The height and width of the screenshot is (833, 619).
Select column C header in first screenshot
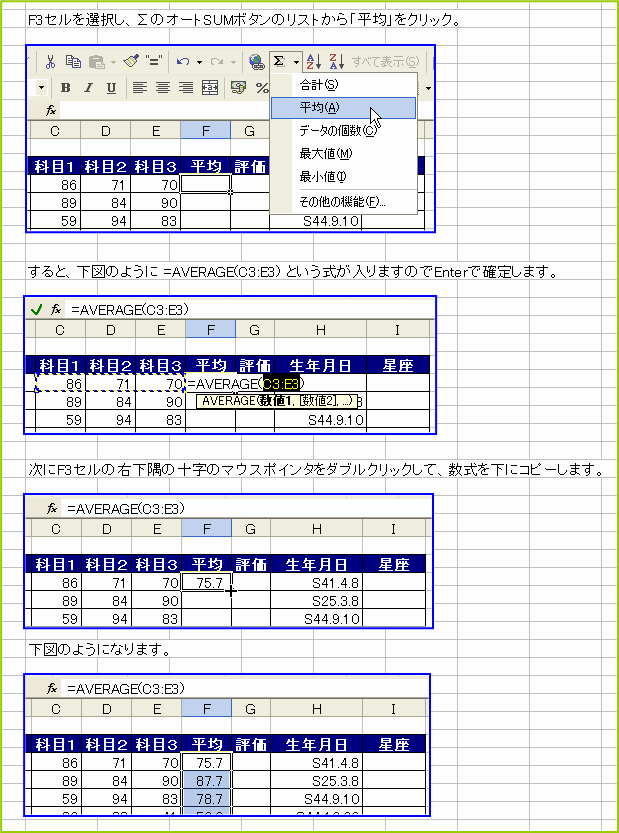click(x=55, y=131)
